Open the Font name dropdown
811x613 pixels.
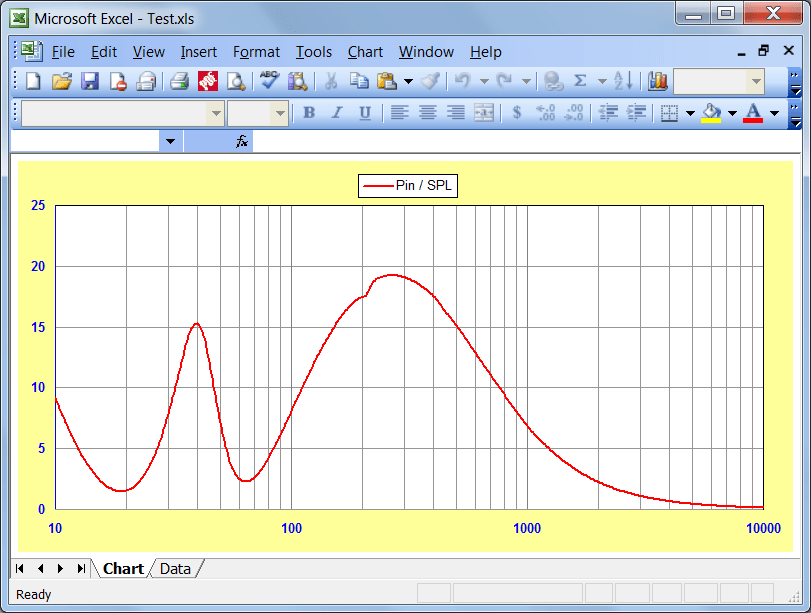(216, 113)
